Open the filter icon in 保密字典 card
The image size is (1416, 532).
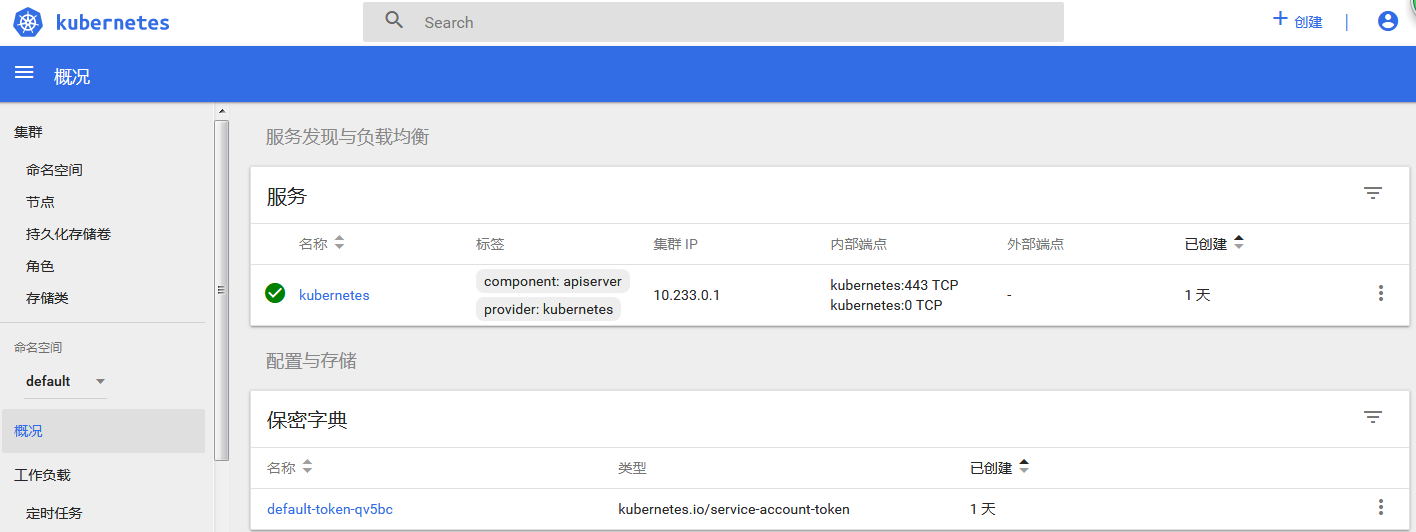[x=1373, y=417]
